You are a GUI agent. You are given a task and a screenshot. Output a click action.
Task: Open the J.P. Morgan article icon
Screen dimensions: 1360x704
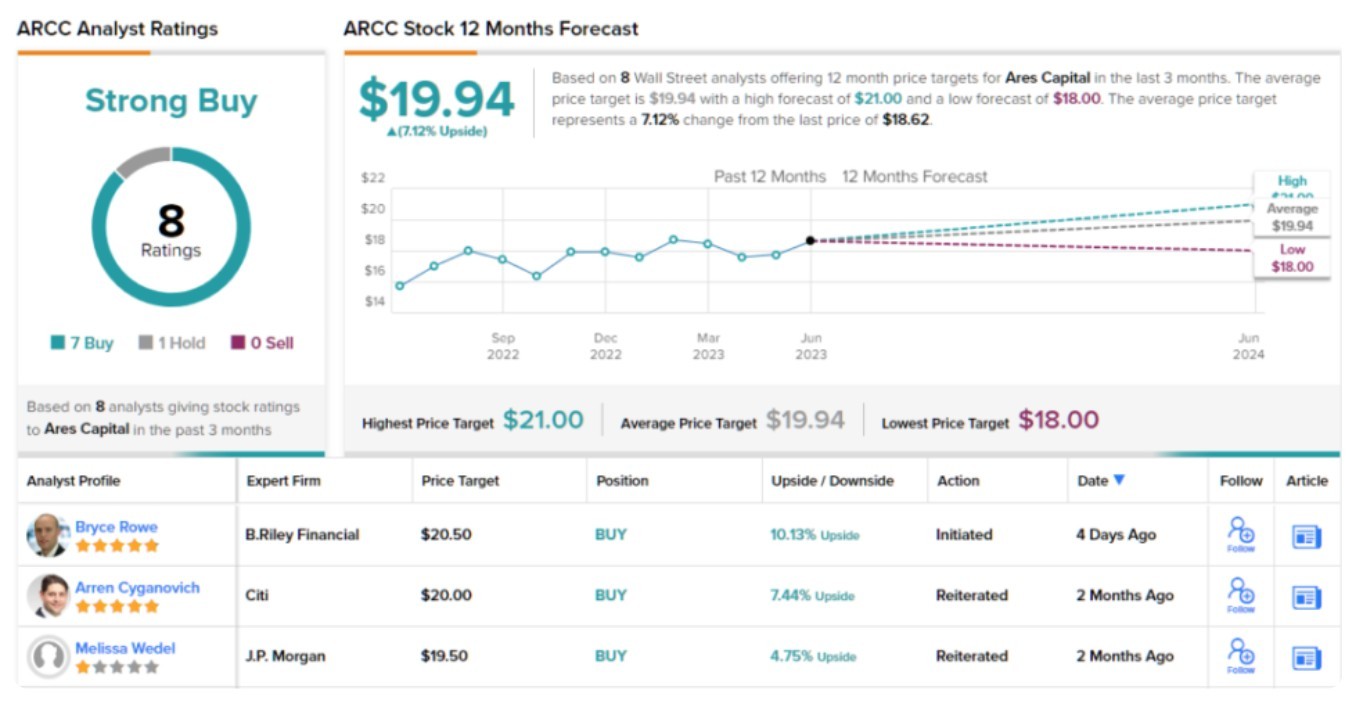(x=1306, y=658)
